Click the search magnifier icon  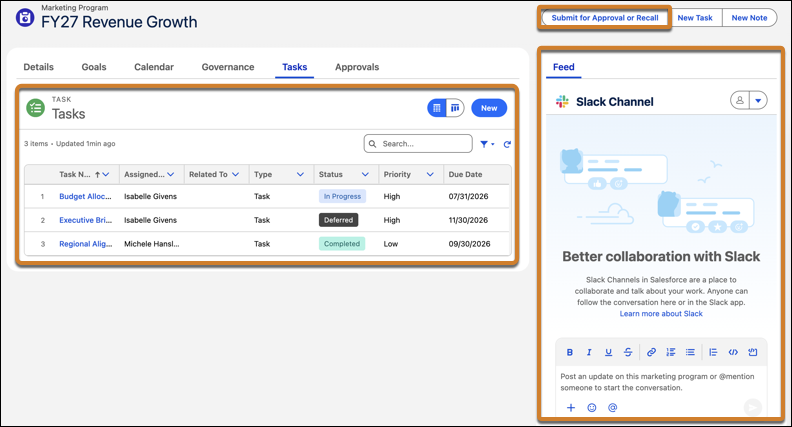(x=372, y=144)
